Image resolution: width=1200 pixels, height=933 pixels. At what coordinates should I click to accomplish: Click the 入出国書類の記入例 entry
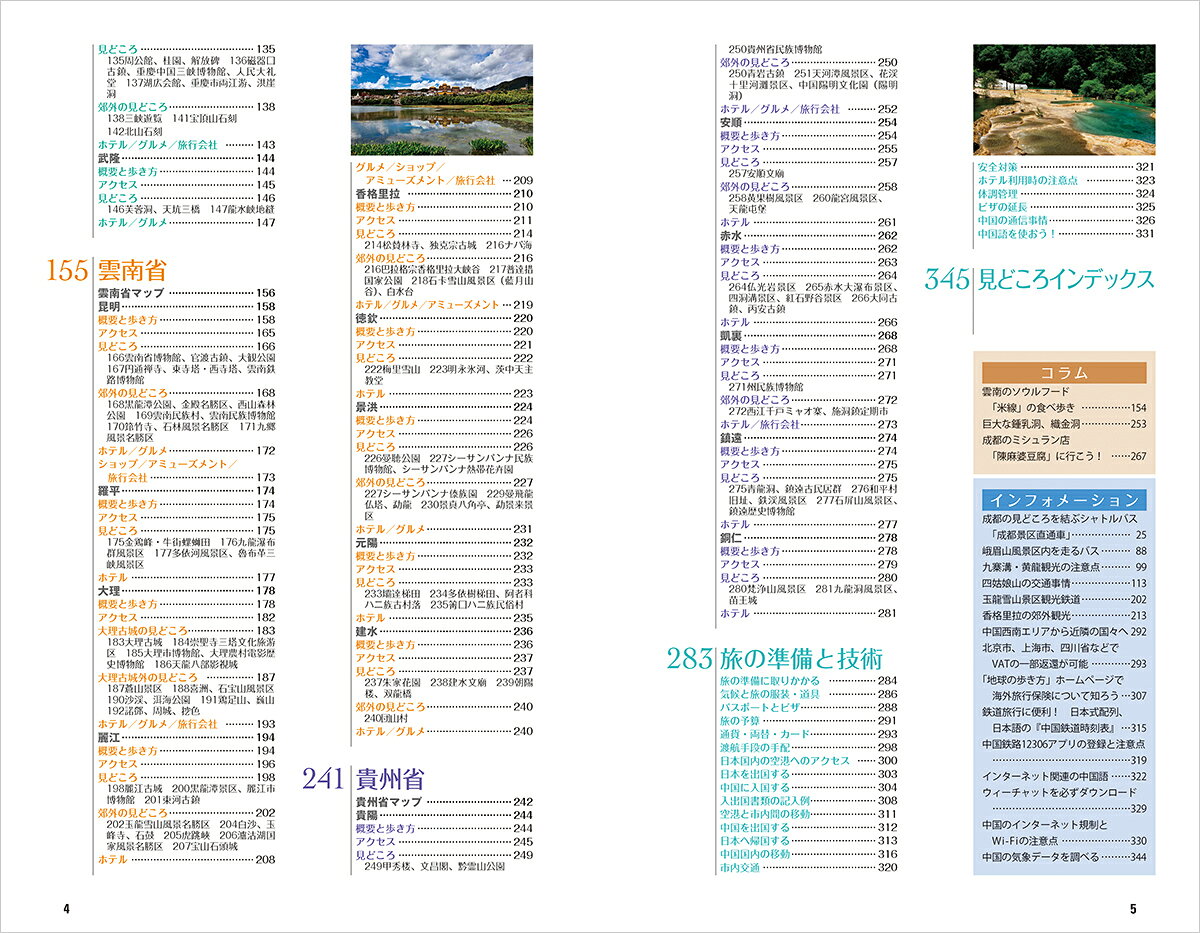pyautogui.click(x=809, y=801)
